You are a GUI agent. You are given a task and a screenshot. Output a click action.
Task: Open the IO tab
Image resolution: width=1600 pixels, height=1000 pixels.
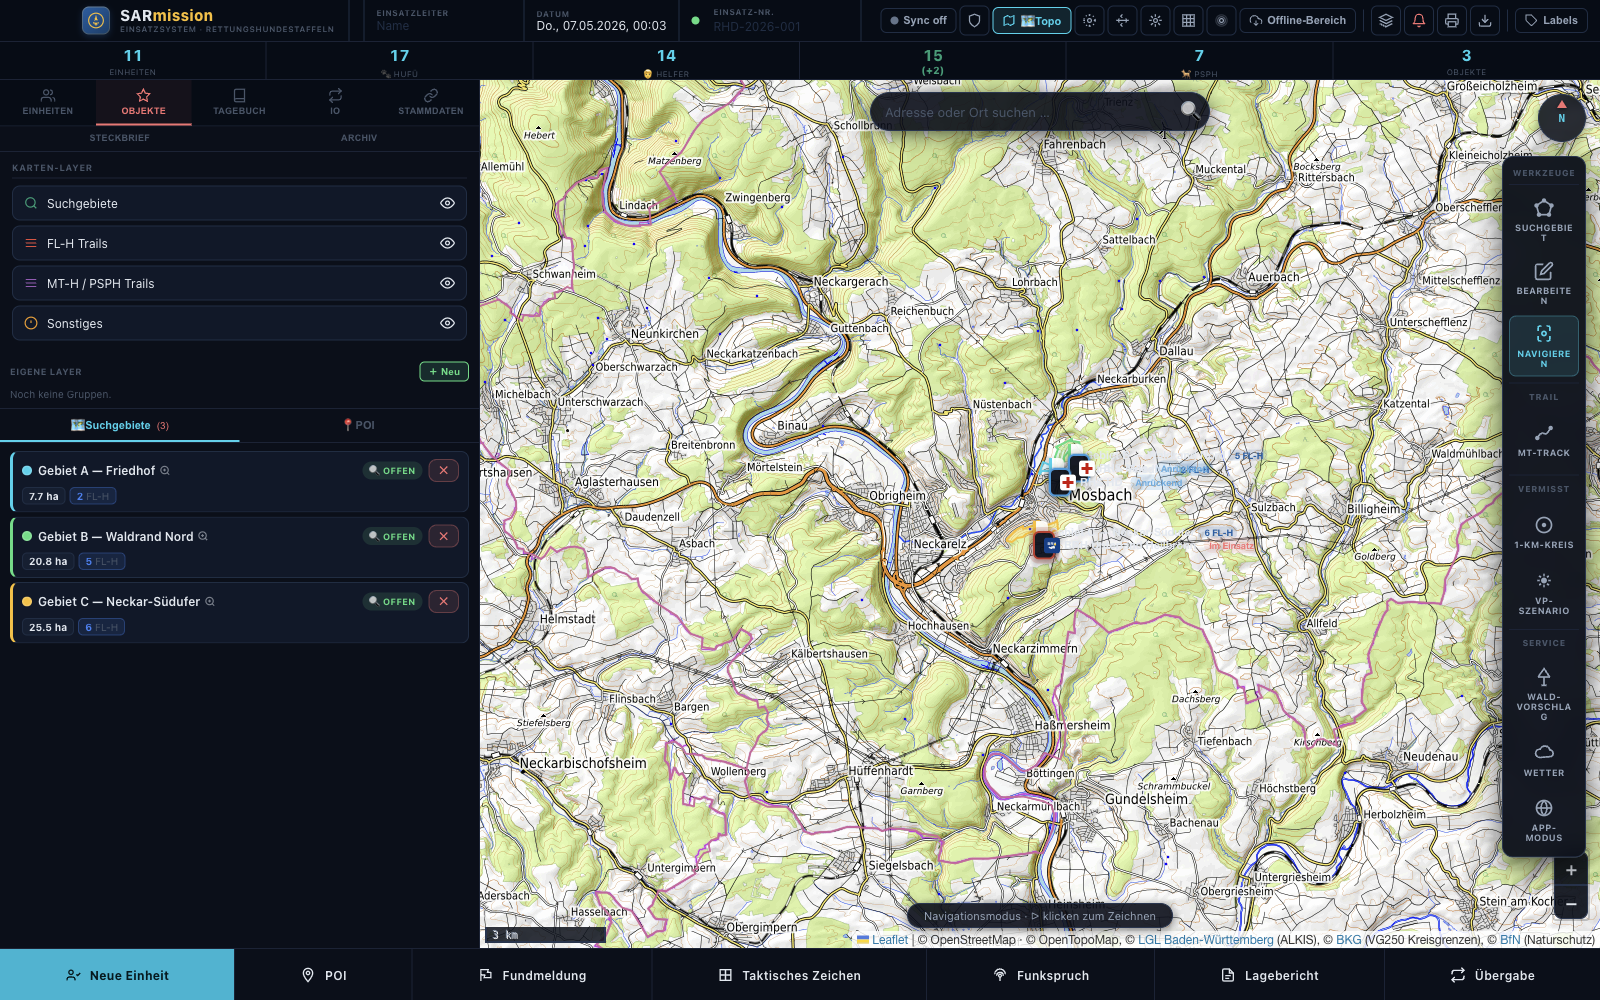coord(335,102)
